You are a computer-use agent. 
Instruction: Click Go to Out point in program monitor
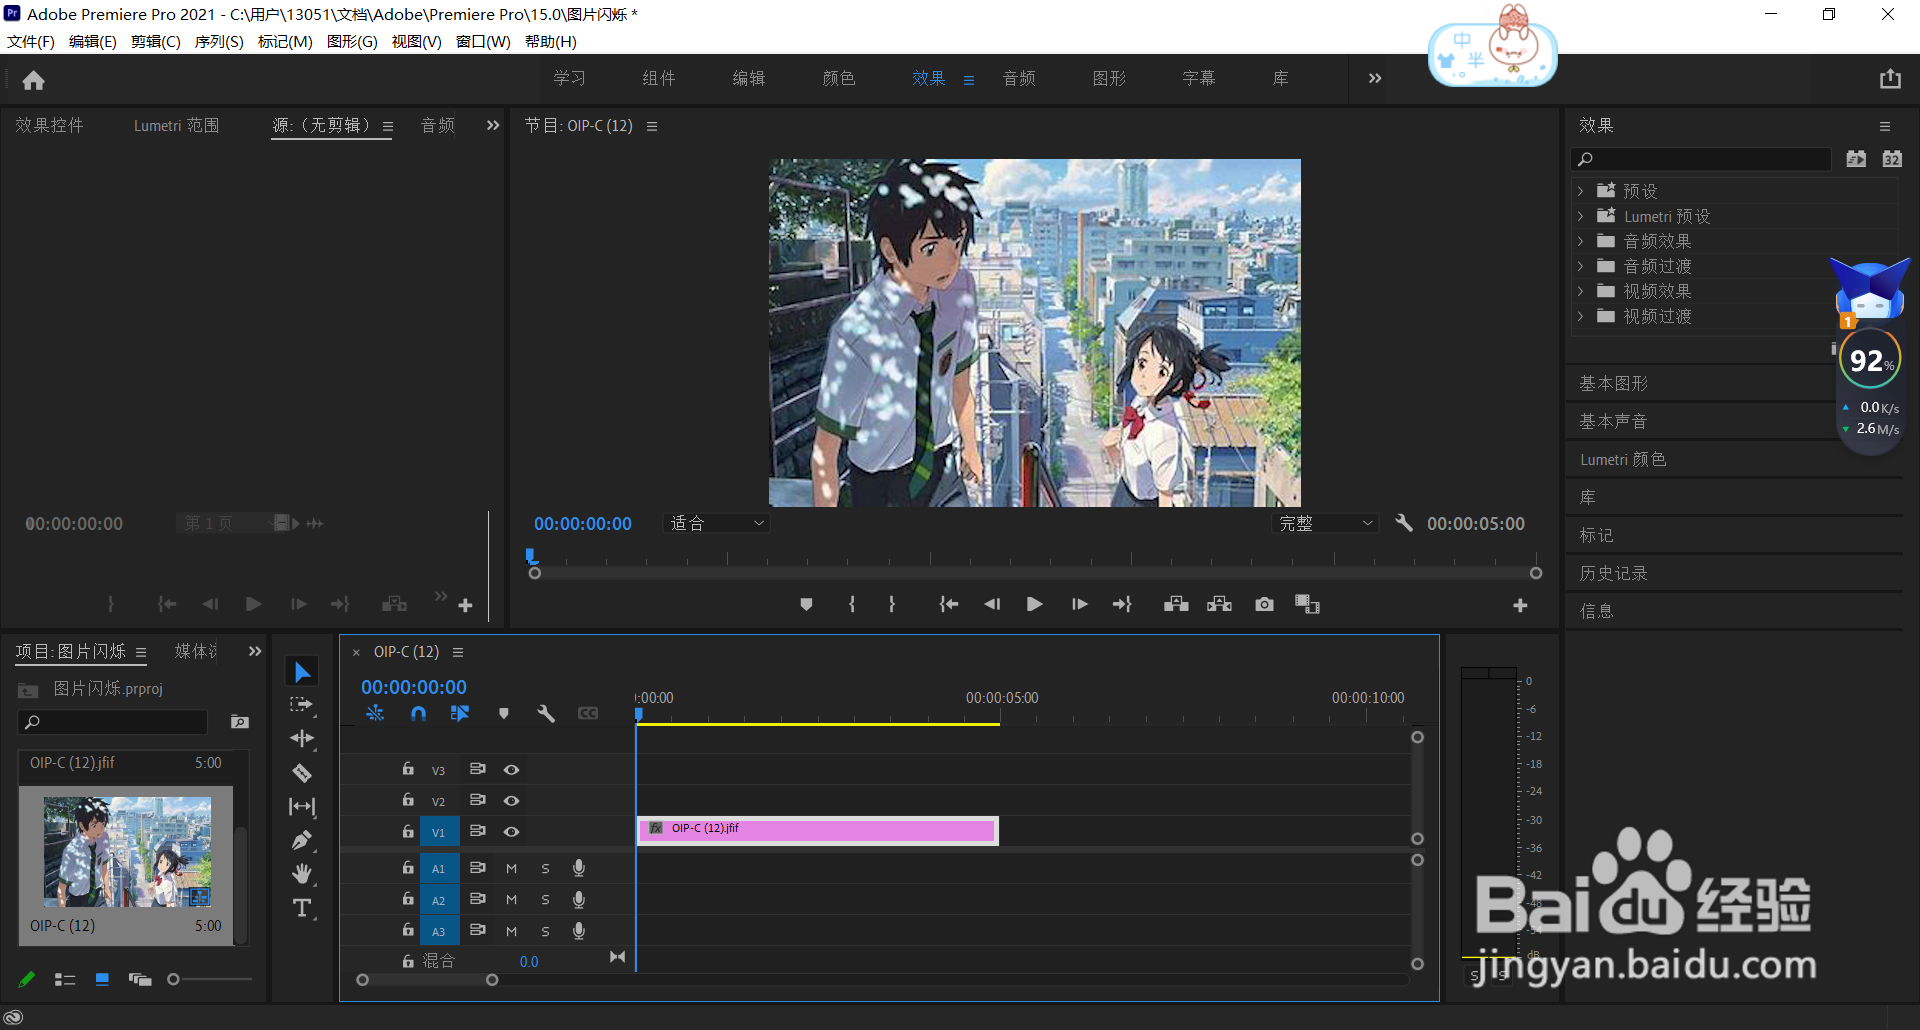pyautogui.click(x=1122, y=604)
